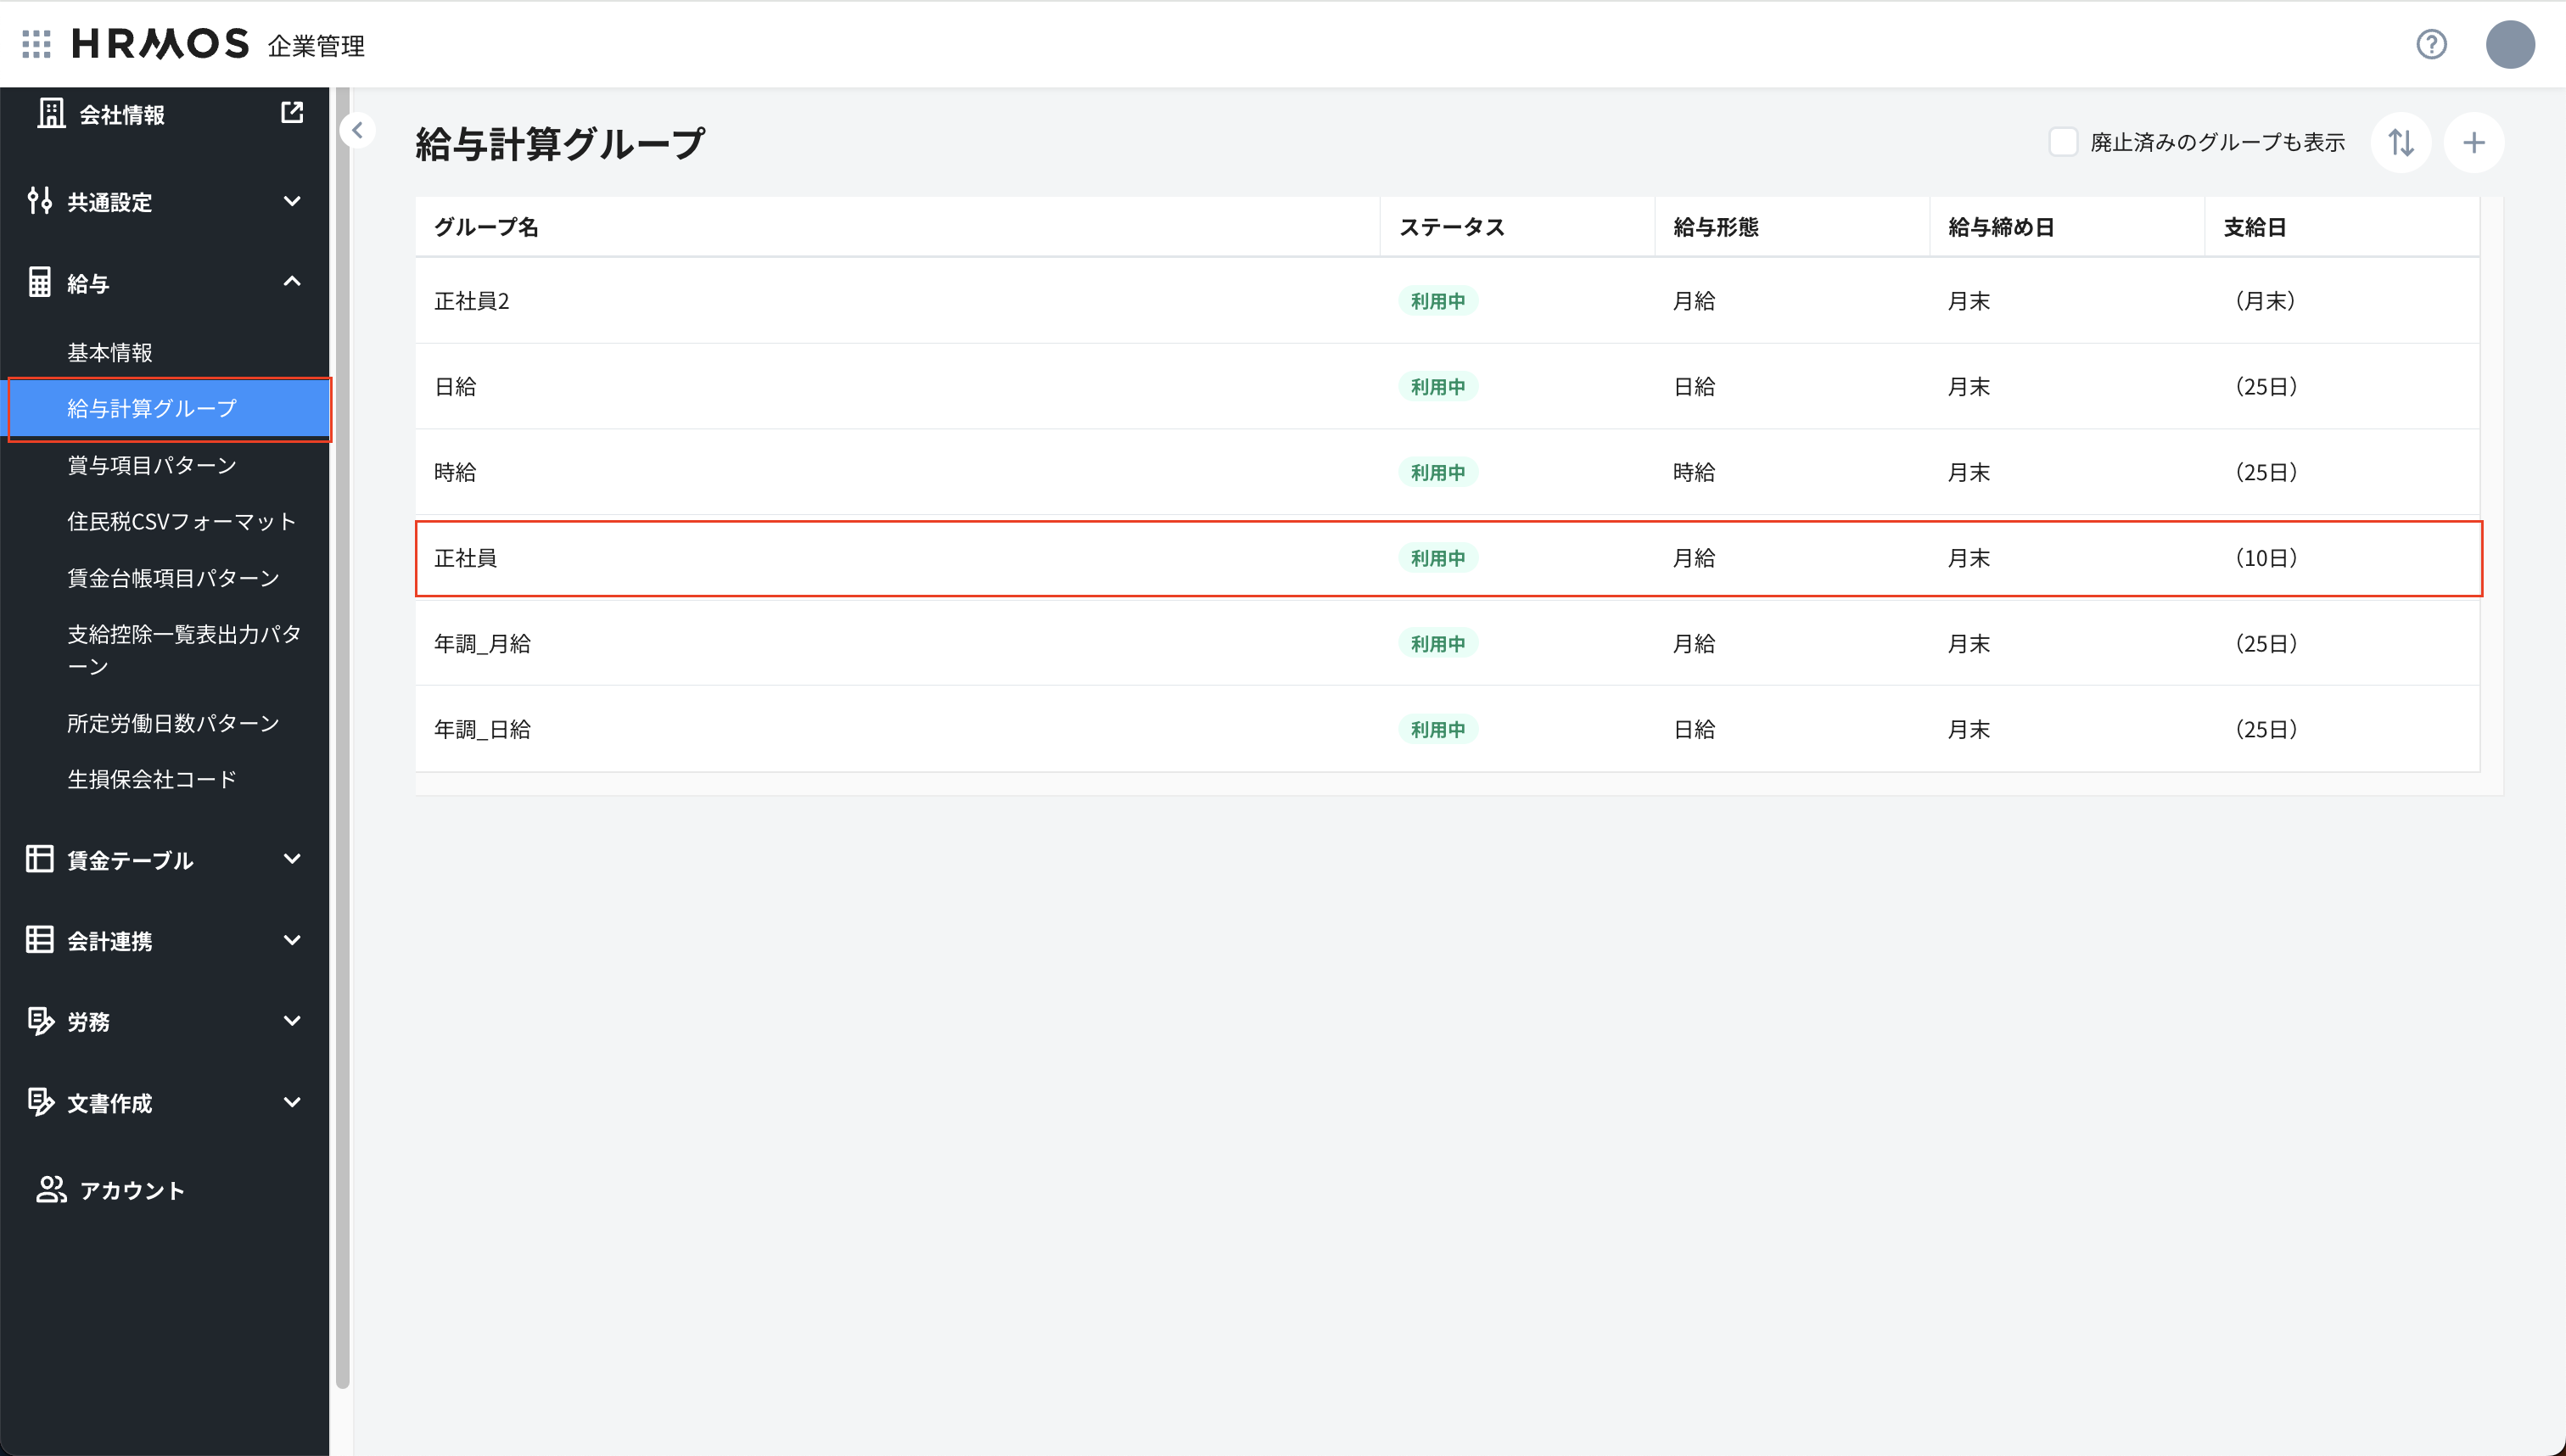Open the 基本情報 page
The width and height of the screenshot is (2566, 1456).
point(110,352)
